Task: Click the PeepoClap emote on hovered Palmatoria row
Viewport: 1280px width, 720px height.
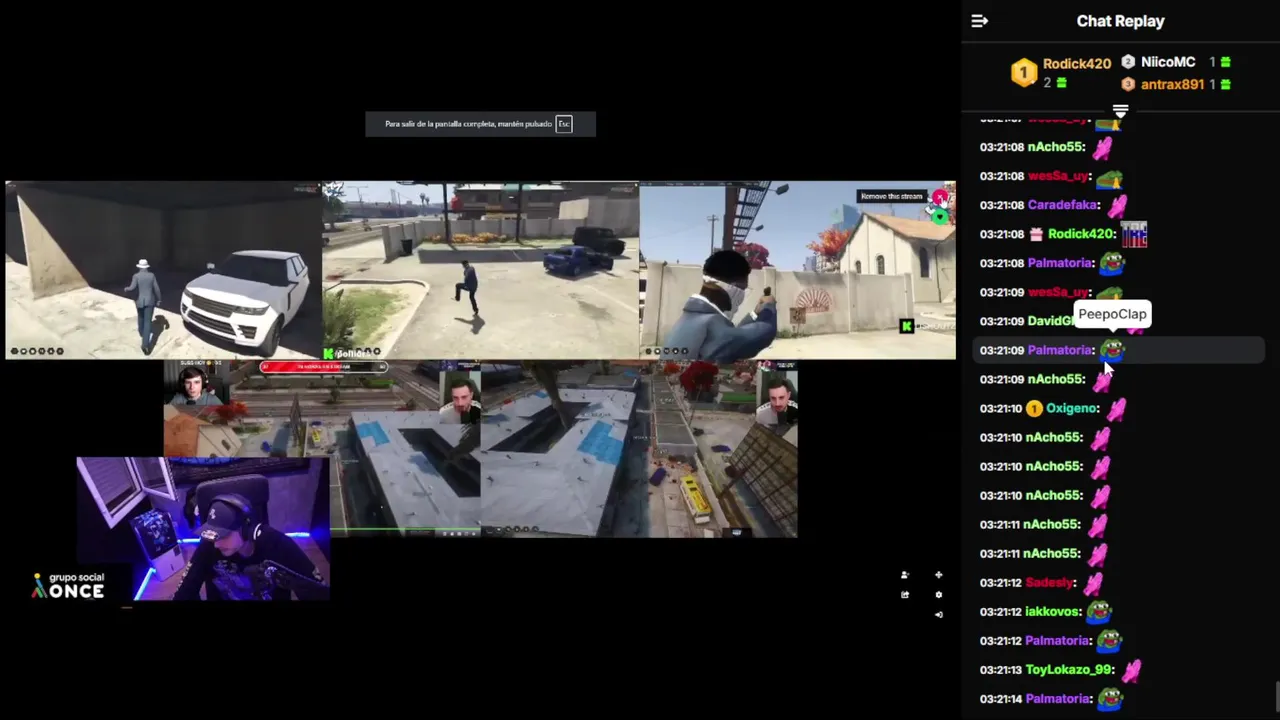Action: [1112, 350]
